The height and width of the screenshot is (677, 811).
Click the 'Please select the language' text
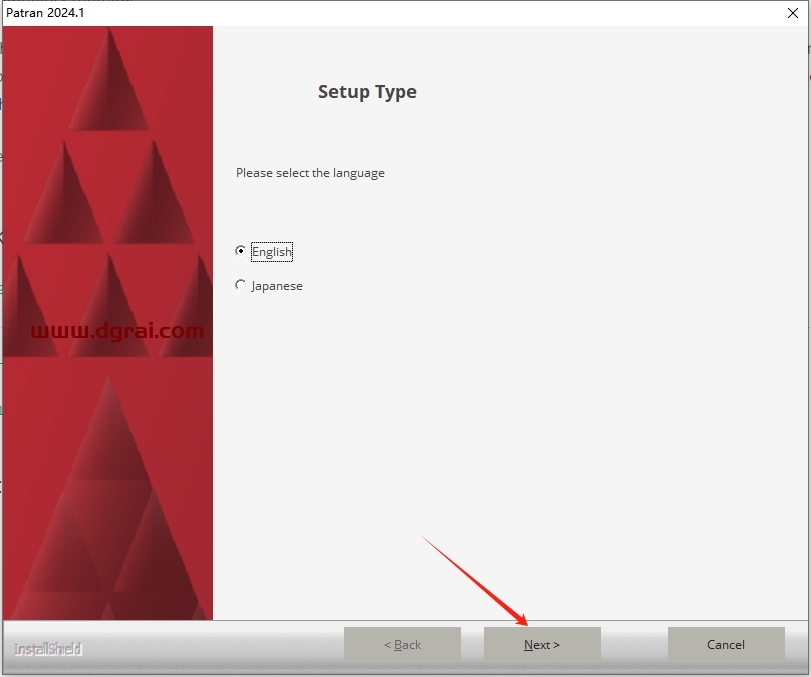(310, 173)
